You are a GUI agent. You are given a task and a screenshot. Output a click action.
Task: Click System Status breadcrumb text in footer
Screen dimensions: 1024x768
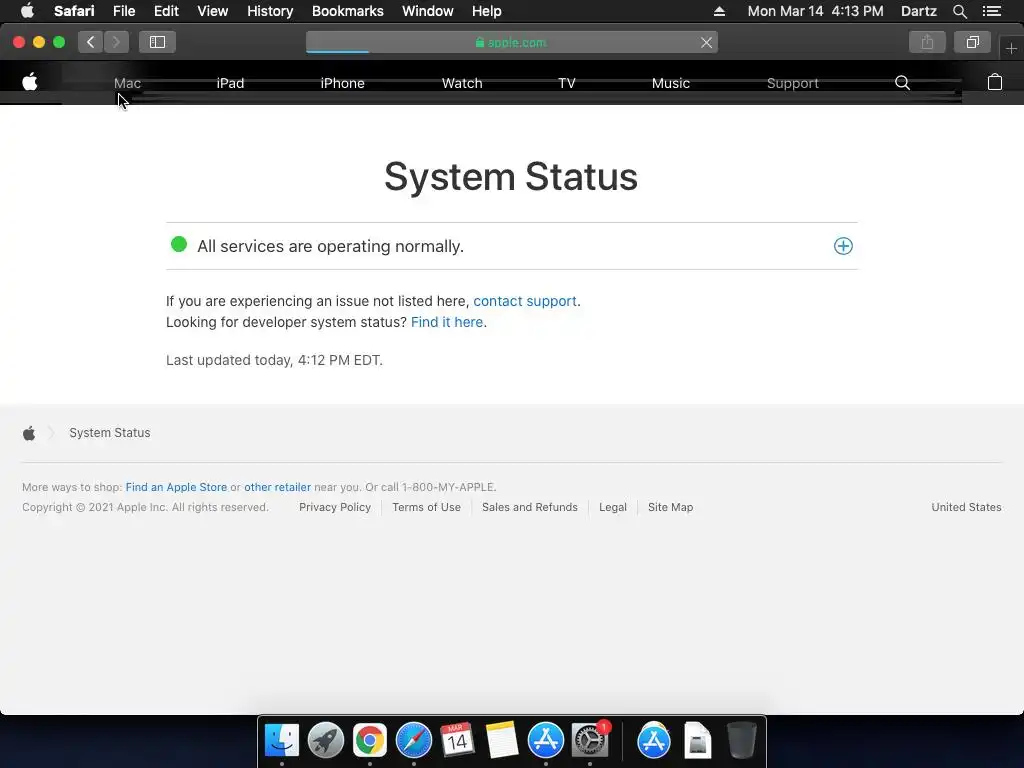(x=110, y=433)
